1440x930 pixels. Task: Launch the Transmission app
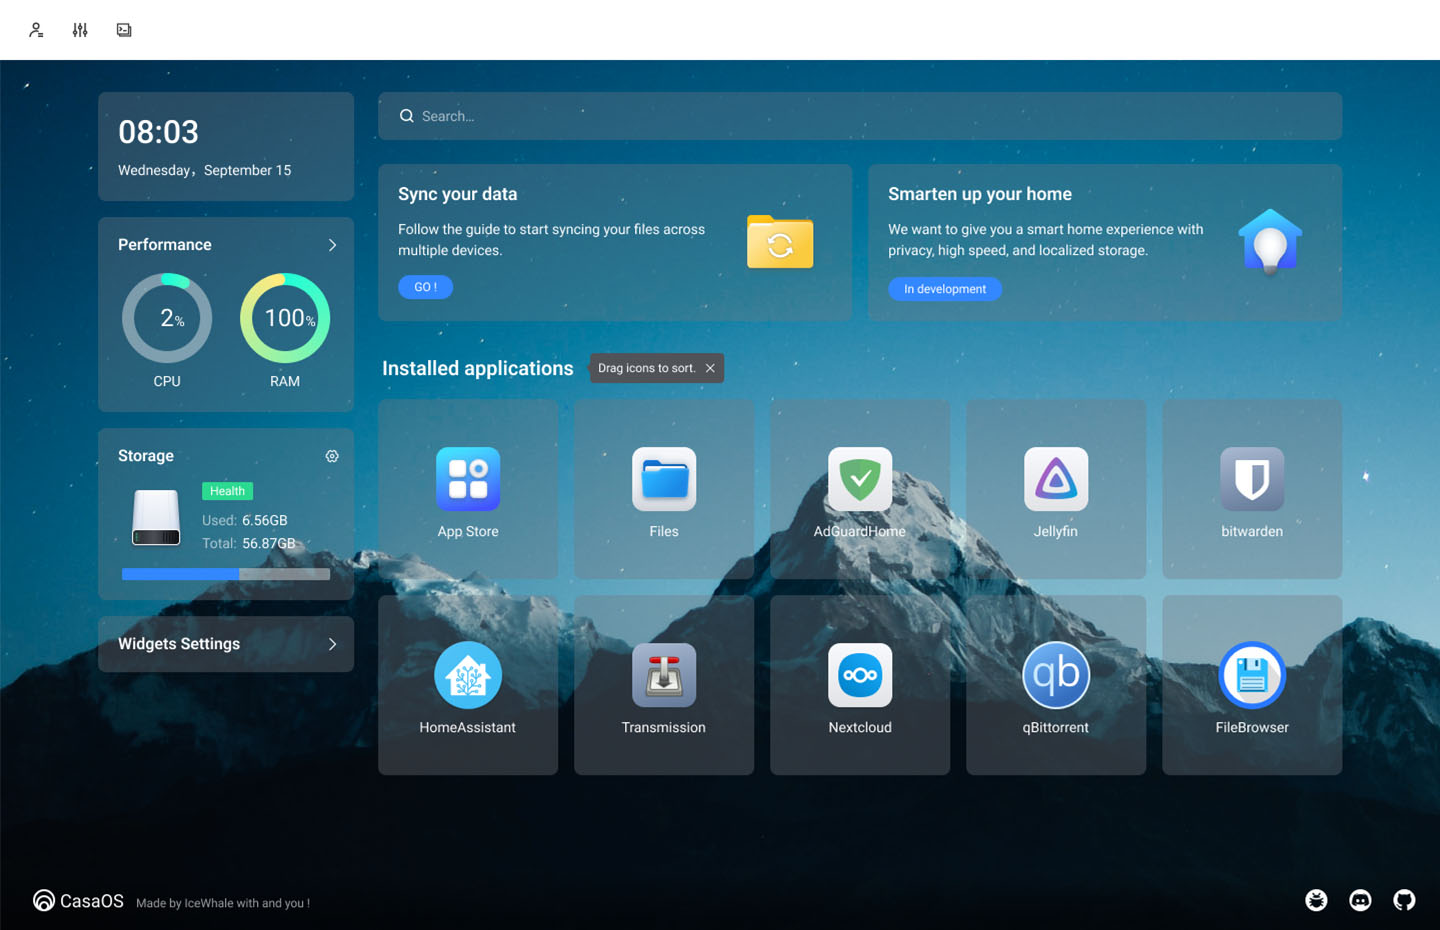pyautogui.click(x=663, y=676)
